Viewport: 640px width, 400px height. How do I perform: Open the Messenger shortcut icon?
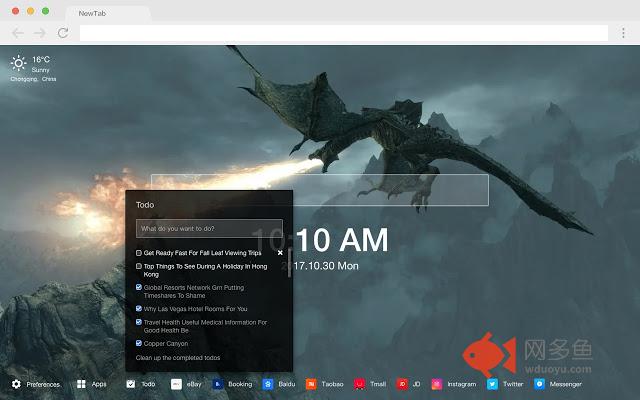540,384
